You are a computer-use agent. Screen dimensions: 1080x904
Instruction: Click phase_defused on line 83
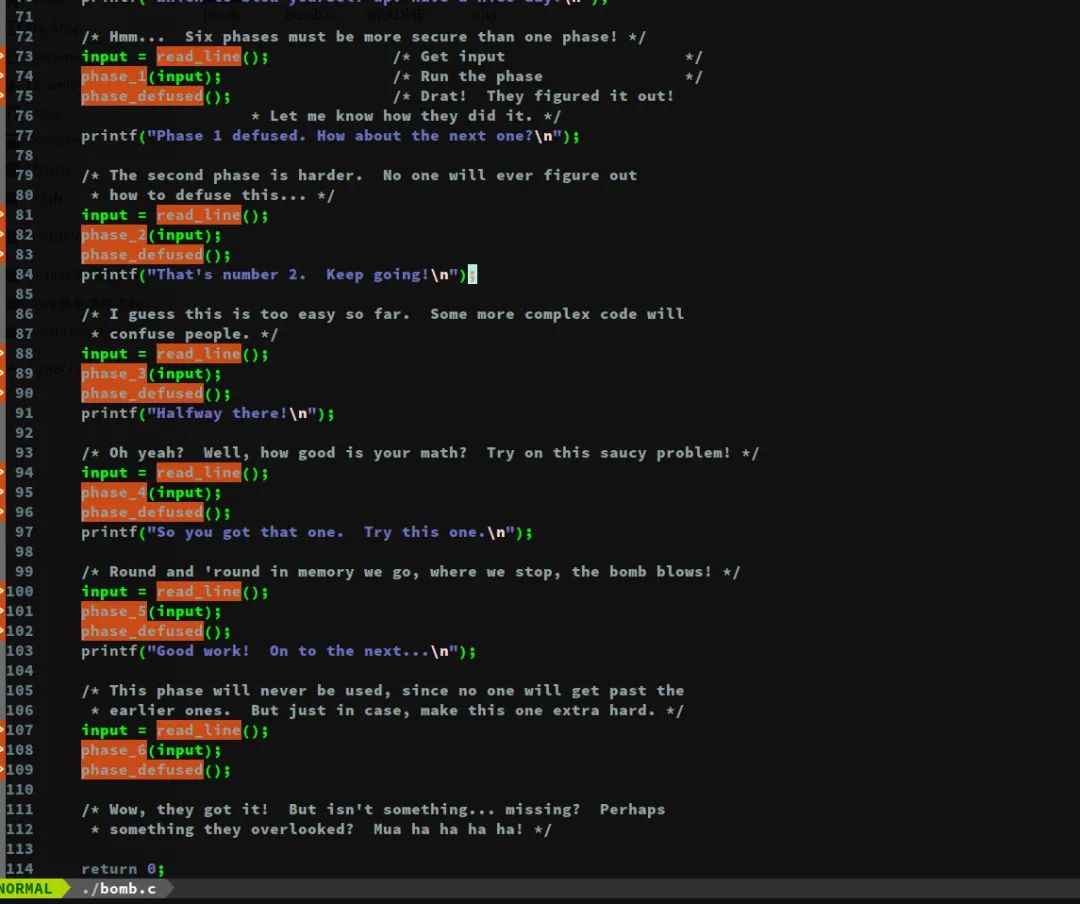142,254
